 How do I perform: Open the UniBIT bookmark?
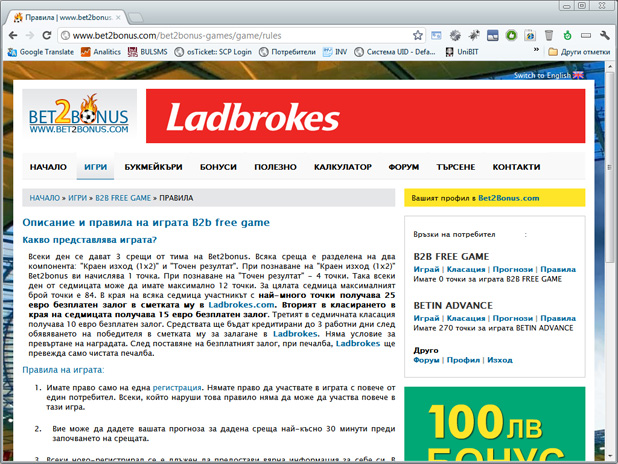pos(462,52)
